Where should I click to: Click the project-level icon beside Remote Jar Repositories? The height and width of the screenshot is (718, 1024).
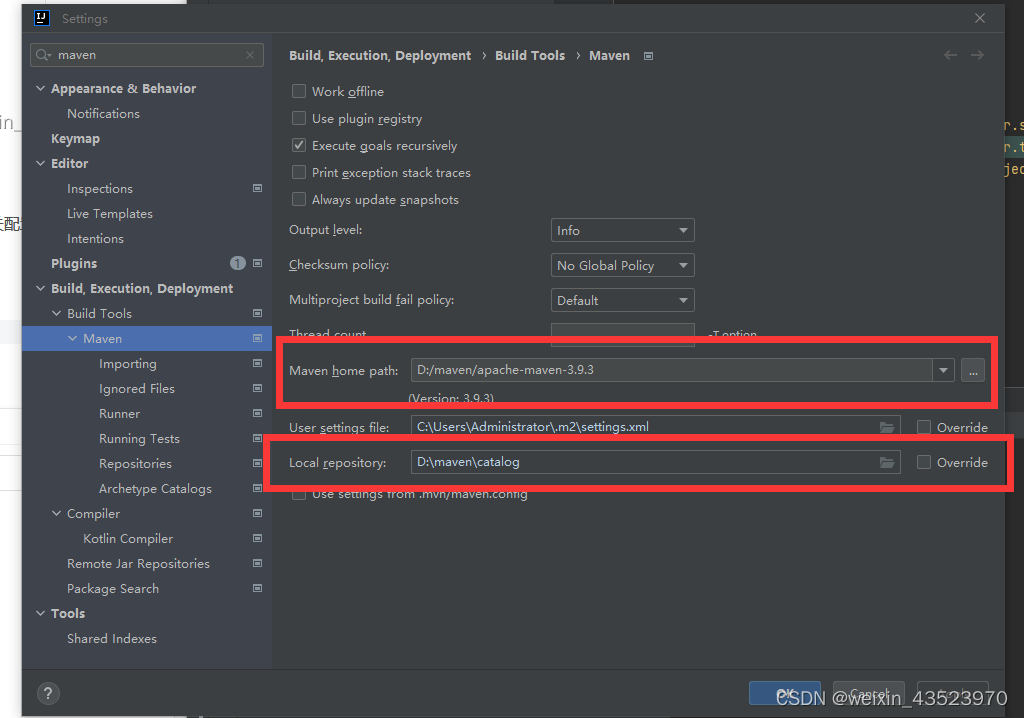[x=257, y=563]
